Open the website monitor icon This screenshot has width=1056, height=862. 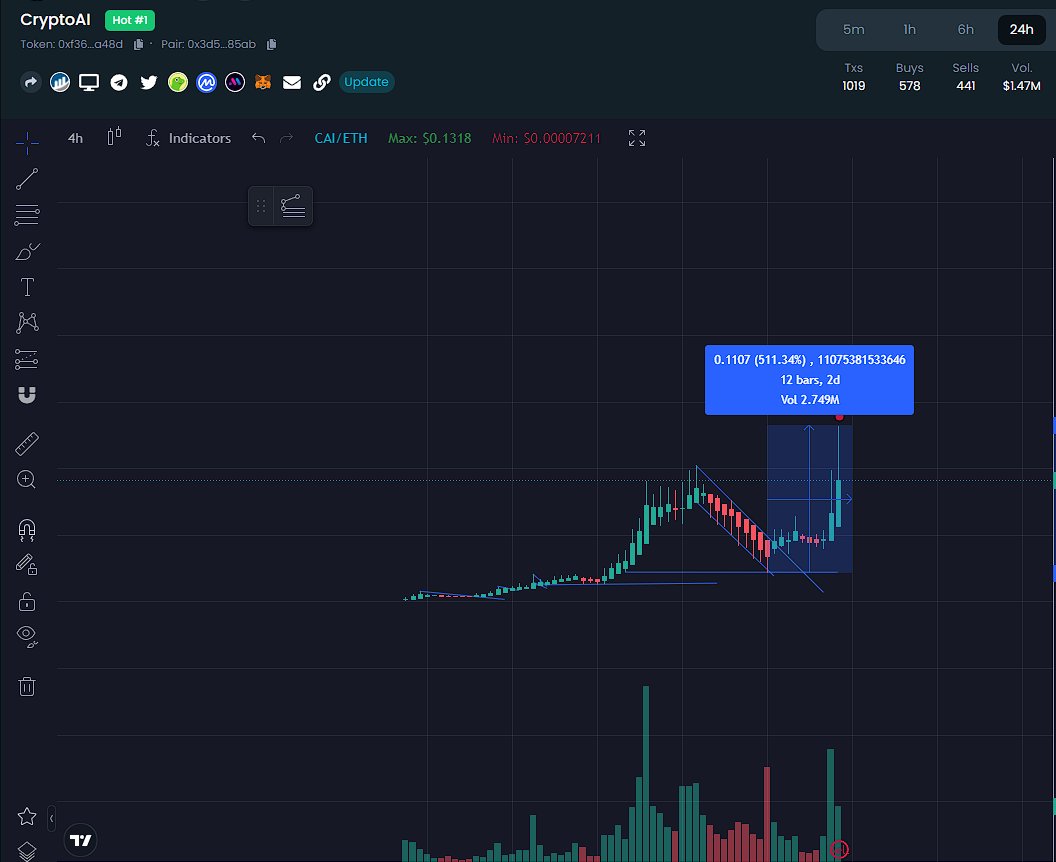[x=89, y=82]
